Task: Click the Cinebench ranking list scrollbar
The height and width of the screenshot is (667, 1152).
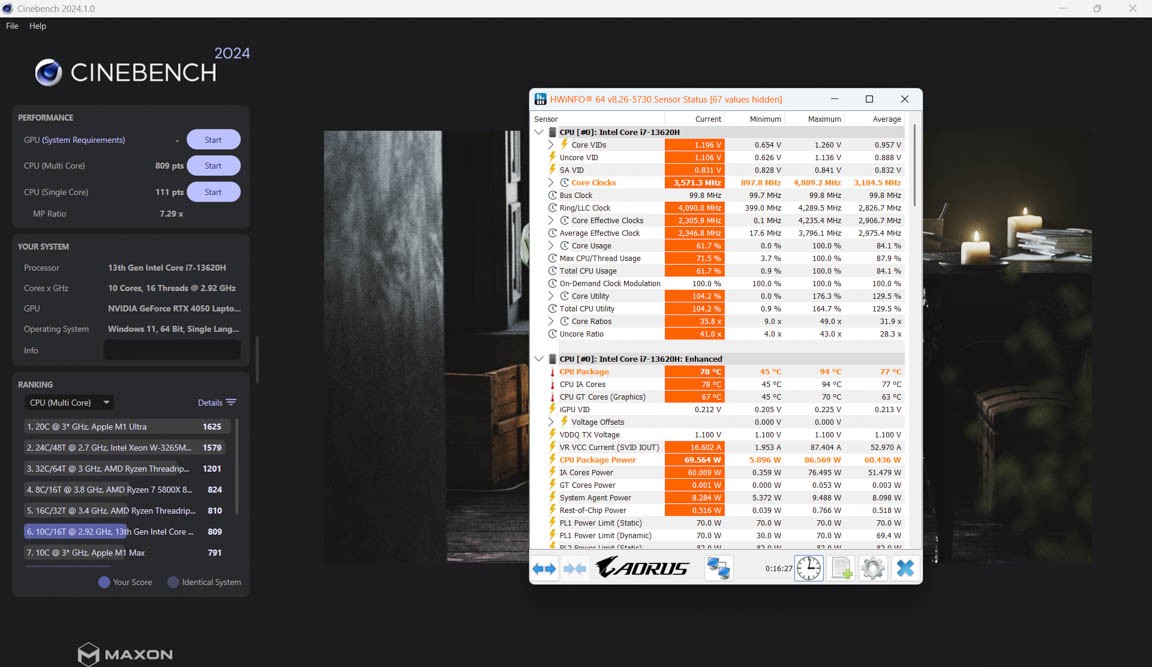Action: [x=237, y=466]
